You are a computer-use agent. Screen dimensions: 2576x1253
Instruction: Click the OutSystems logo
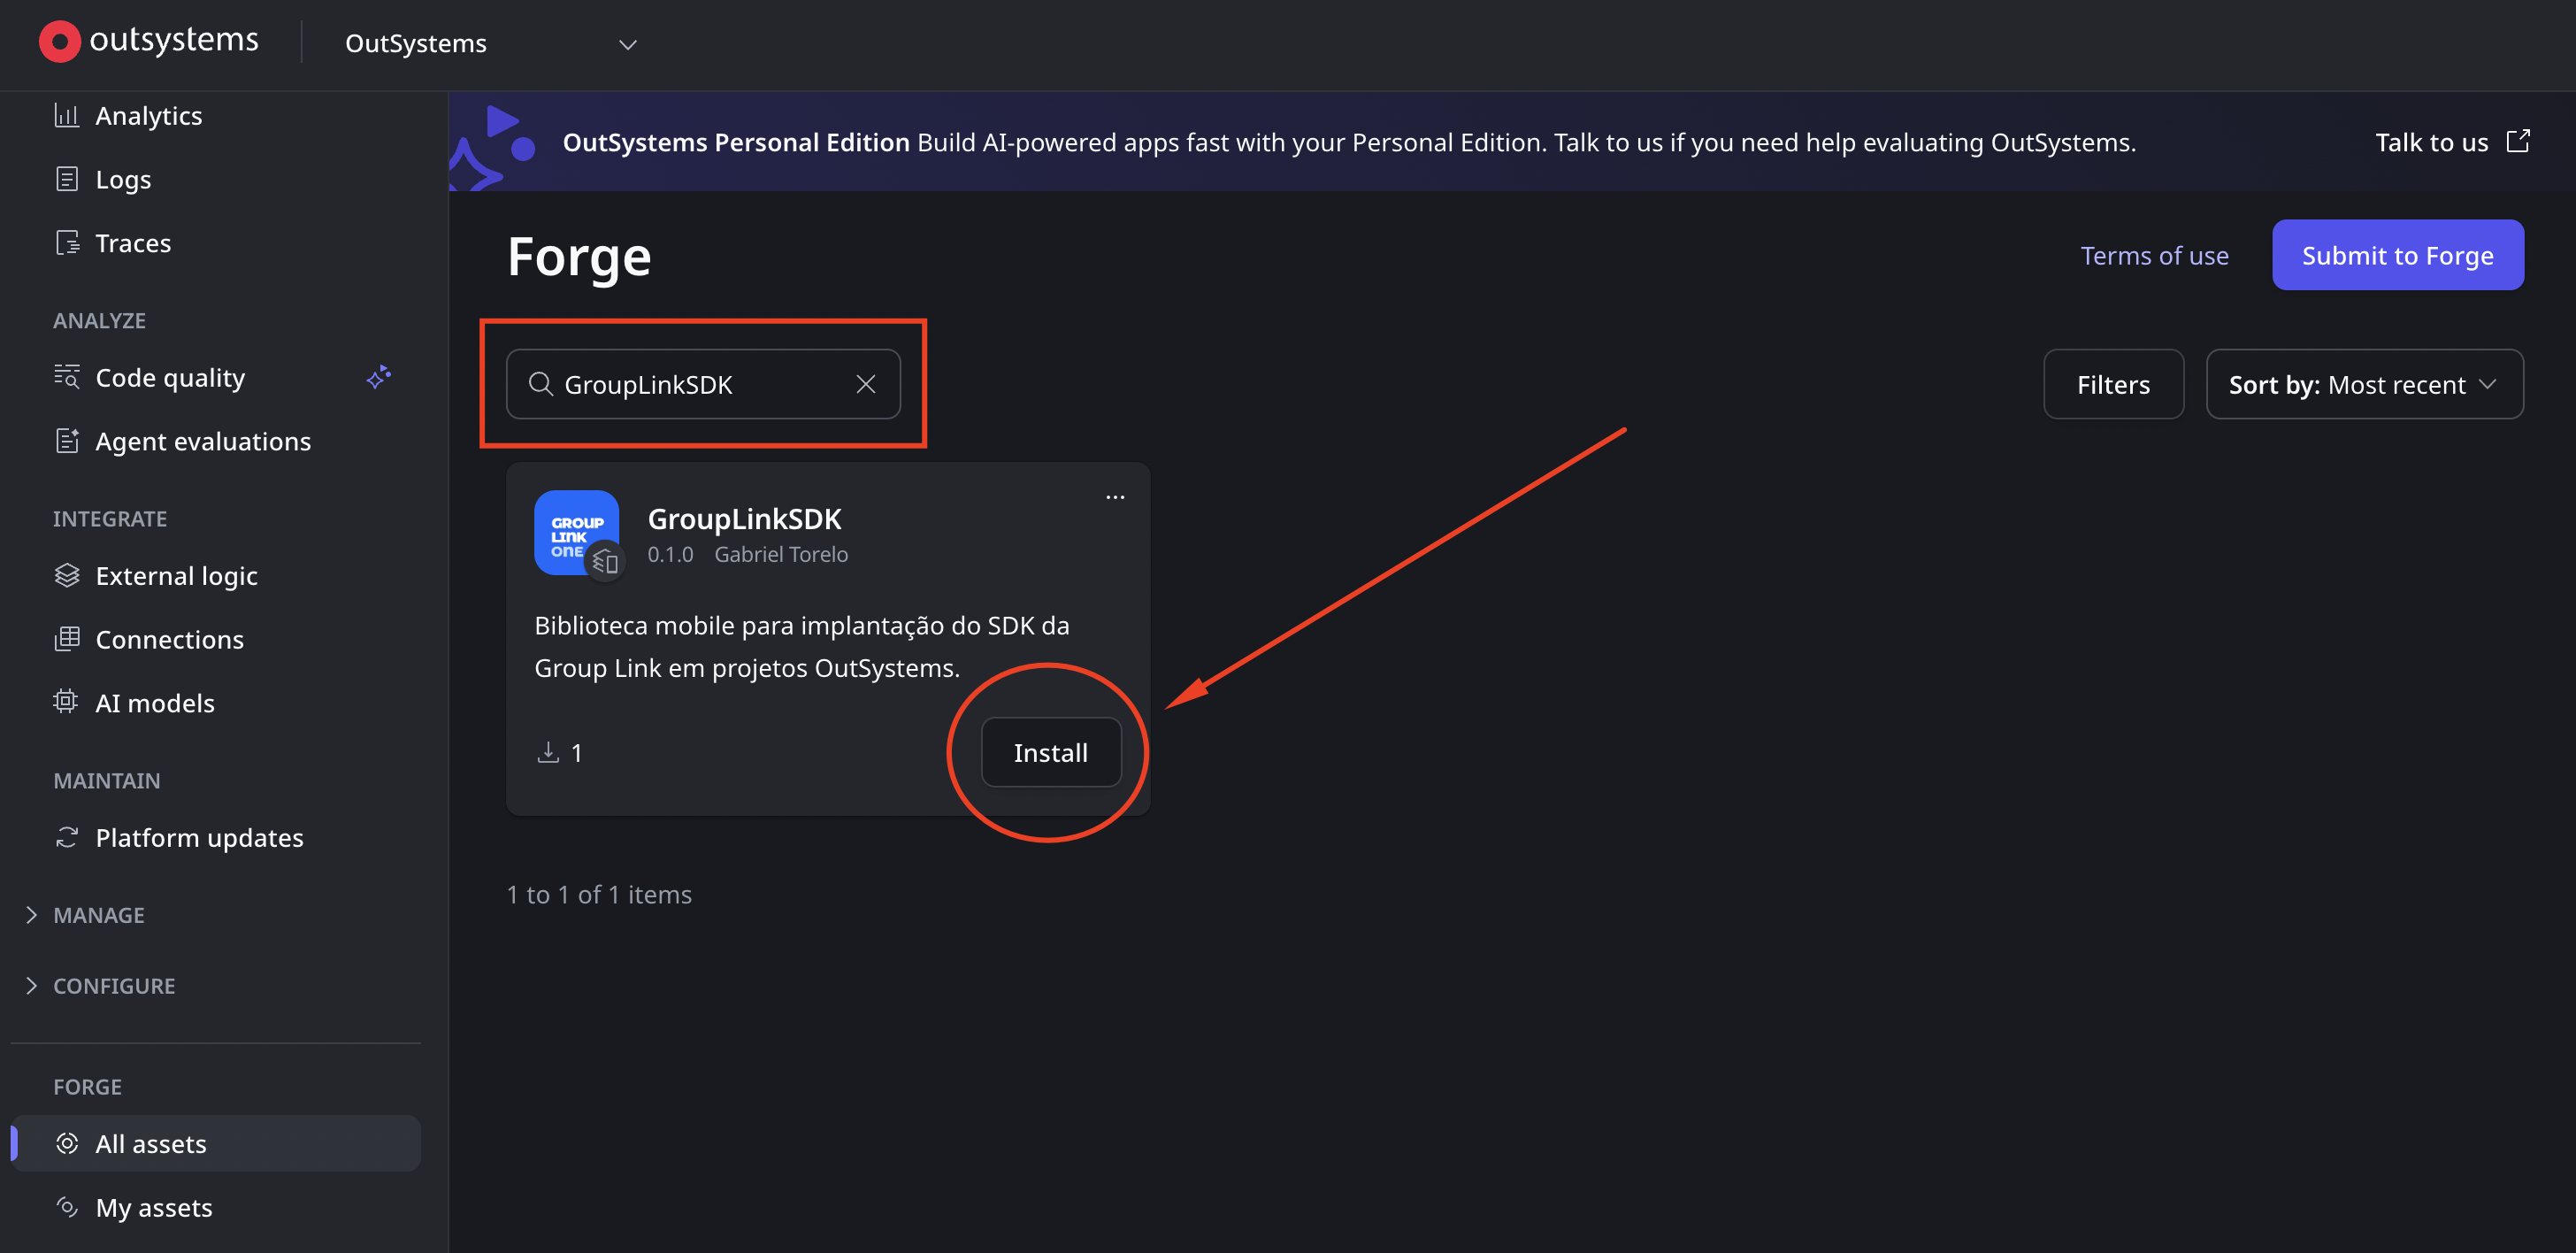click(x=147, y=41)
